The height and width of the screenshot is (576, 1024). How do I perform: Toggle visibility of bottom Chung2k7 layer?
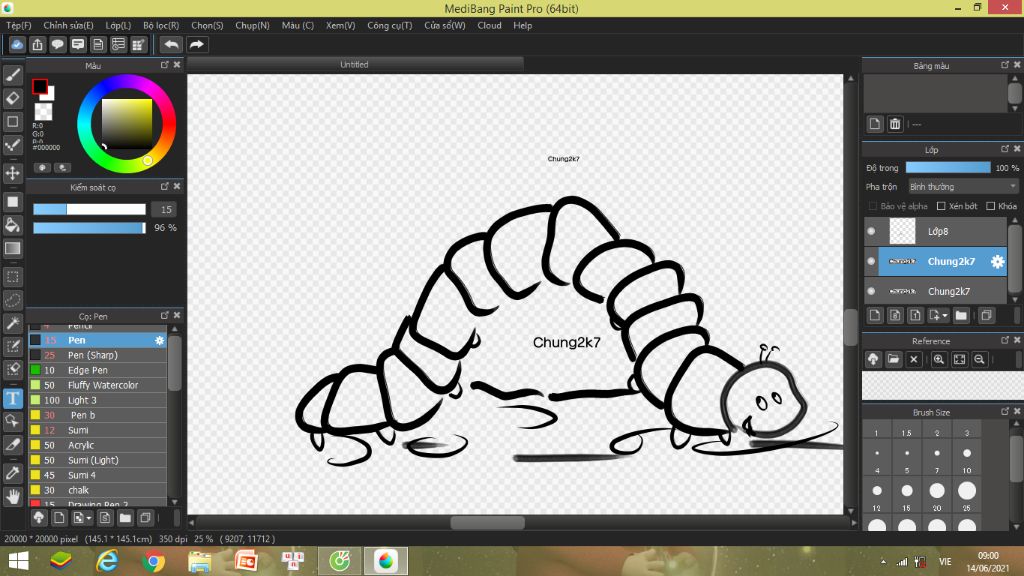pos(871,291)
